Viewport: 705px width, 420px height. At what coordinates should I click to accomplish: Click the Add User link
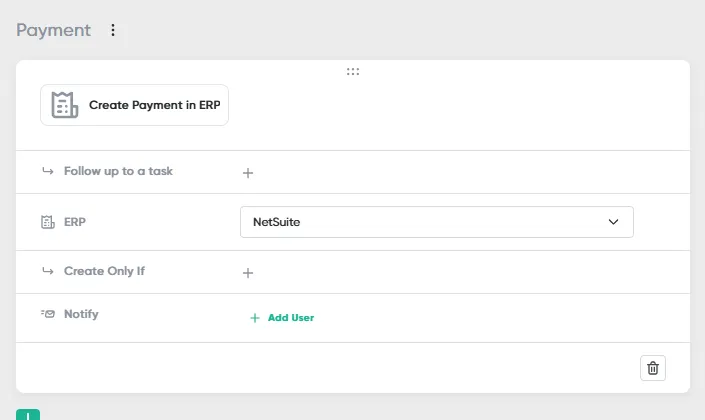coord(282,317)
